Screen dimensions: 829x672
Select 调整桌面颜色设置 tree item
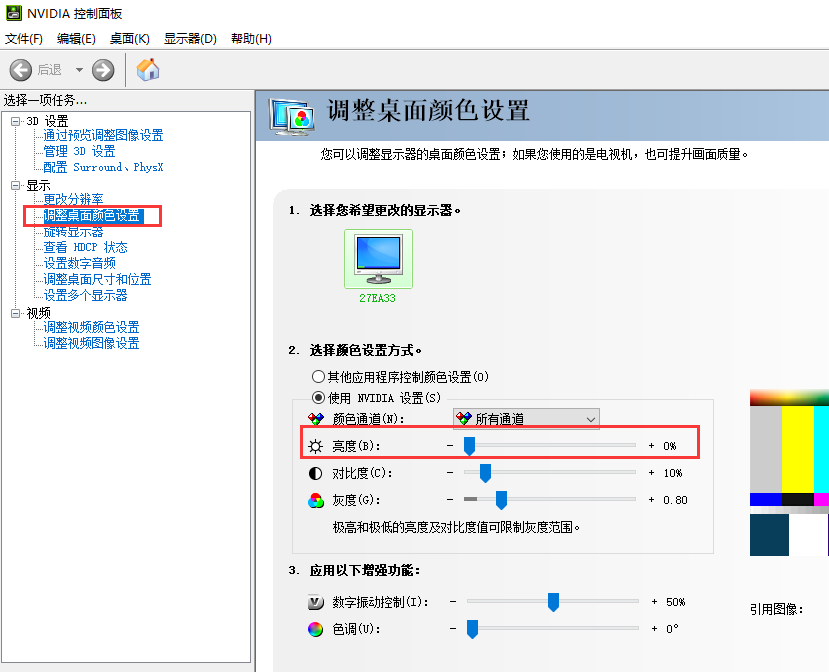tap(91, 215)
